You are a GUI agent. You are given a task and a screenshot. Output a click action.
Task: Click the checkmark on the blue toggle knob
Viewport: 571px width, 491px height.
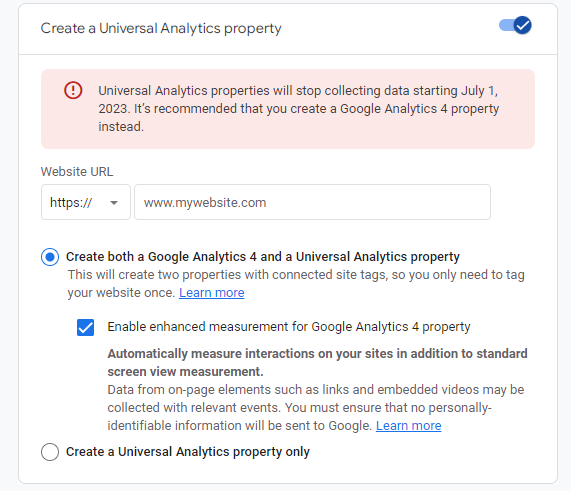pos(523,25)
